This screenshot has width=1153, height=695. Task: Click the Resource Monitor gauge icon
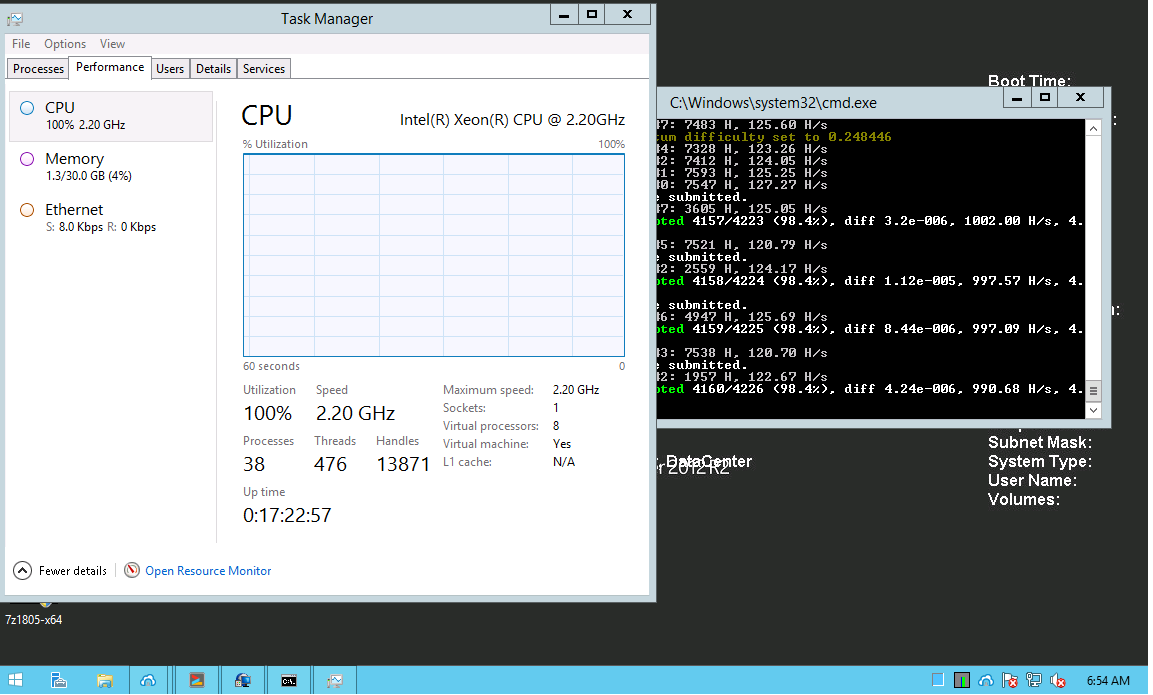click(132, 570)
